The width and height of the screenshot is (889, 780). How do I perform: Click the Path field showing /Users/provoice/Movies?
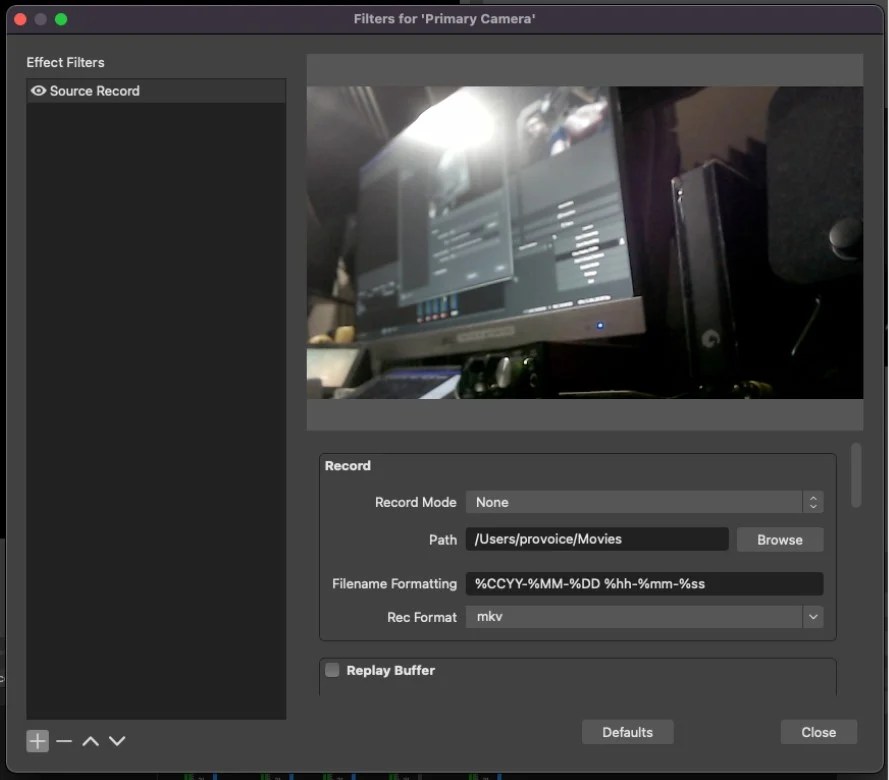point(596,539)
